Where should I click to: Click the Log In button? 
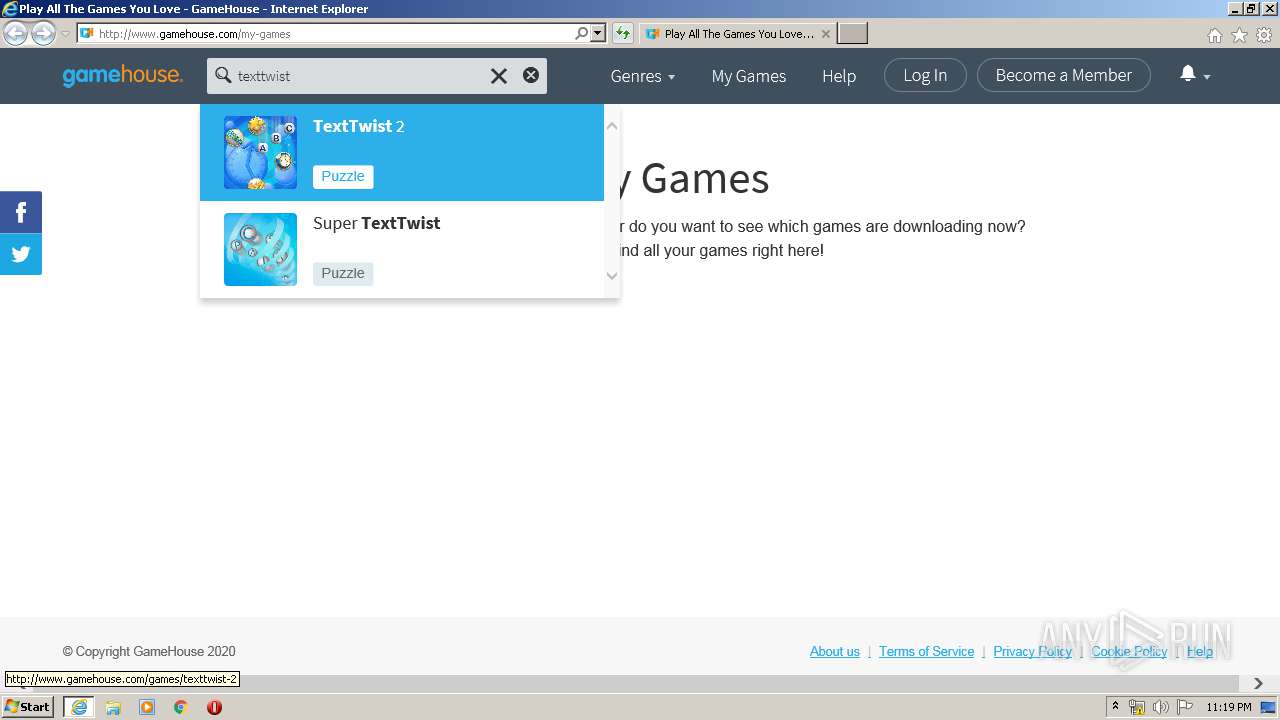point(925,75)
